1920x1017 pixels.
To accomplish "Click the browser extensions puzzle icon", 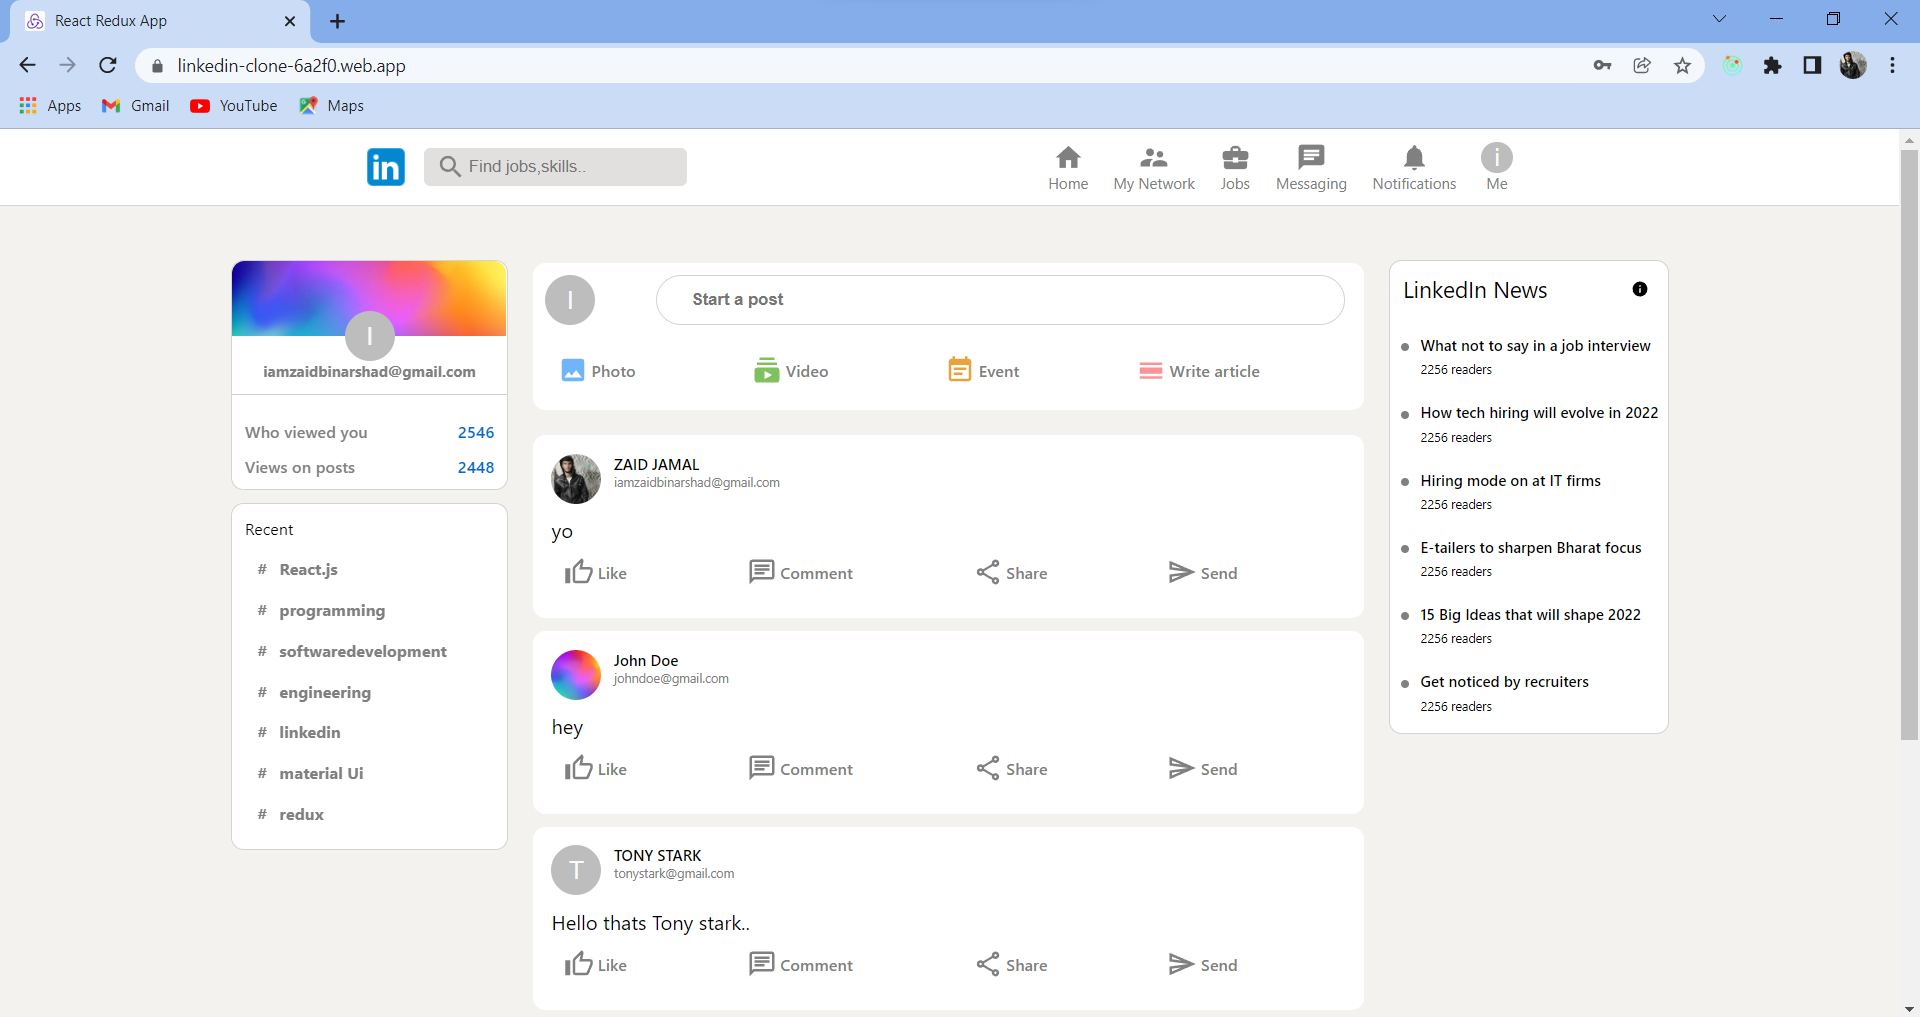I will [x=1773, y=66].
